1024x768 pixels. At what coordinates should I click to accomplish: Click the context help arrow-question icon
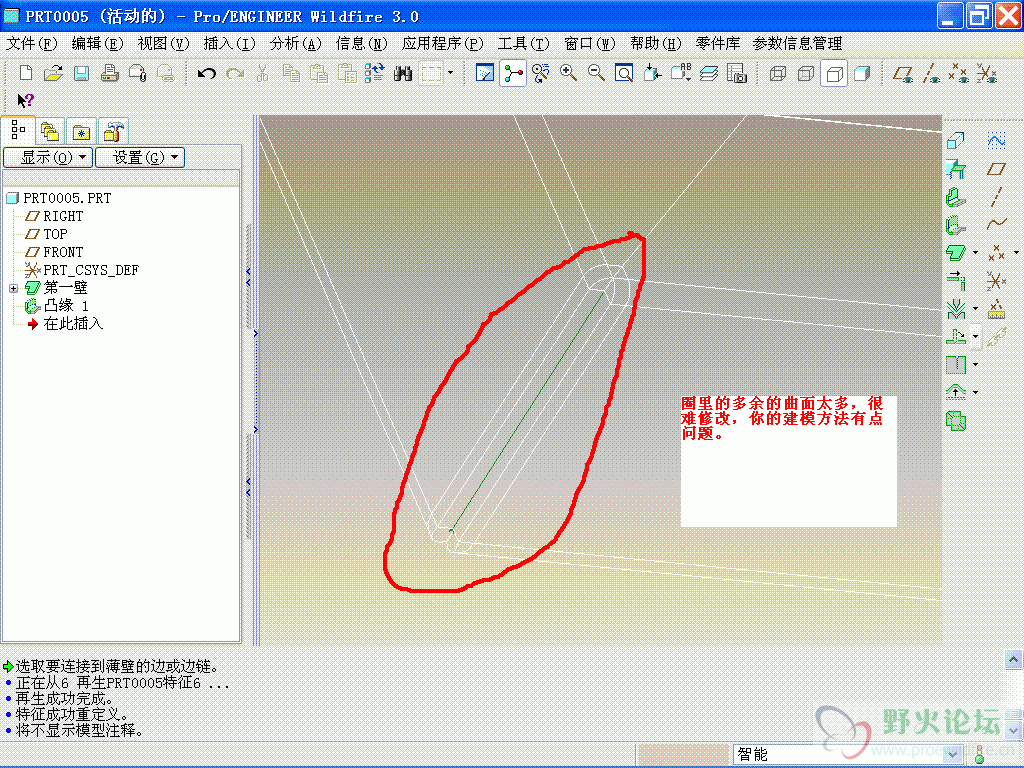[x=25, y=101]
